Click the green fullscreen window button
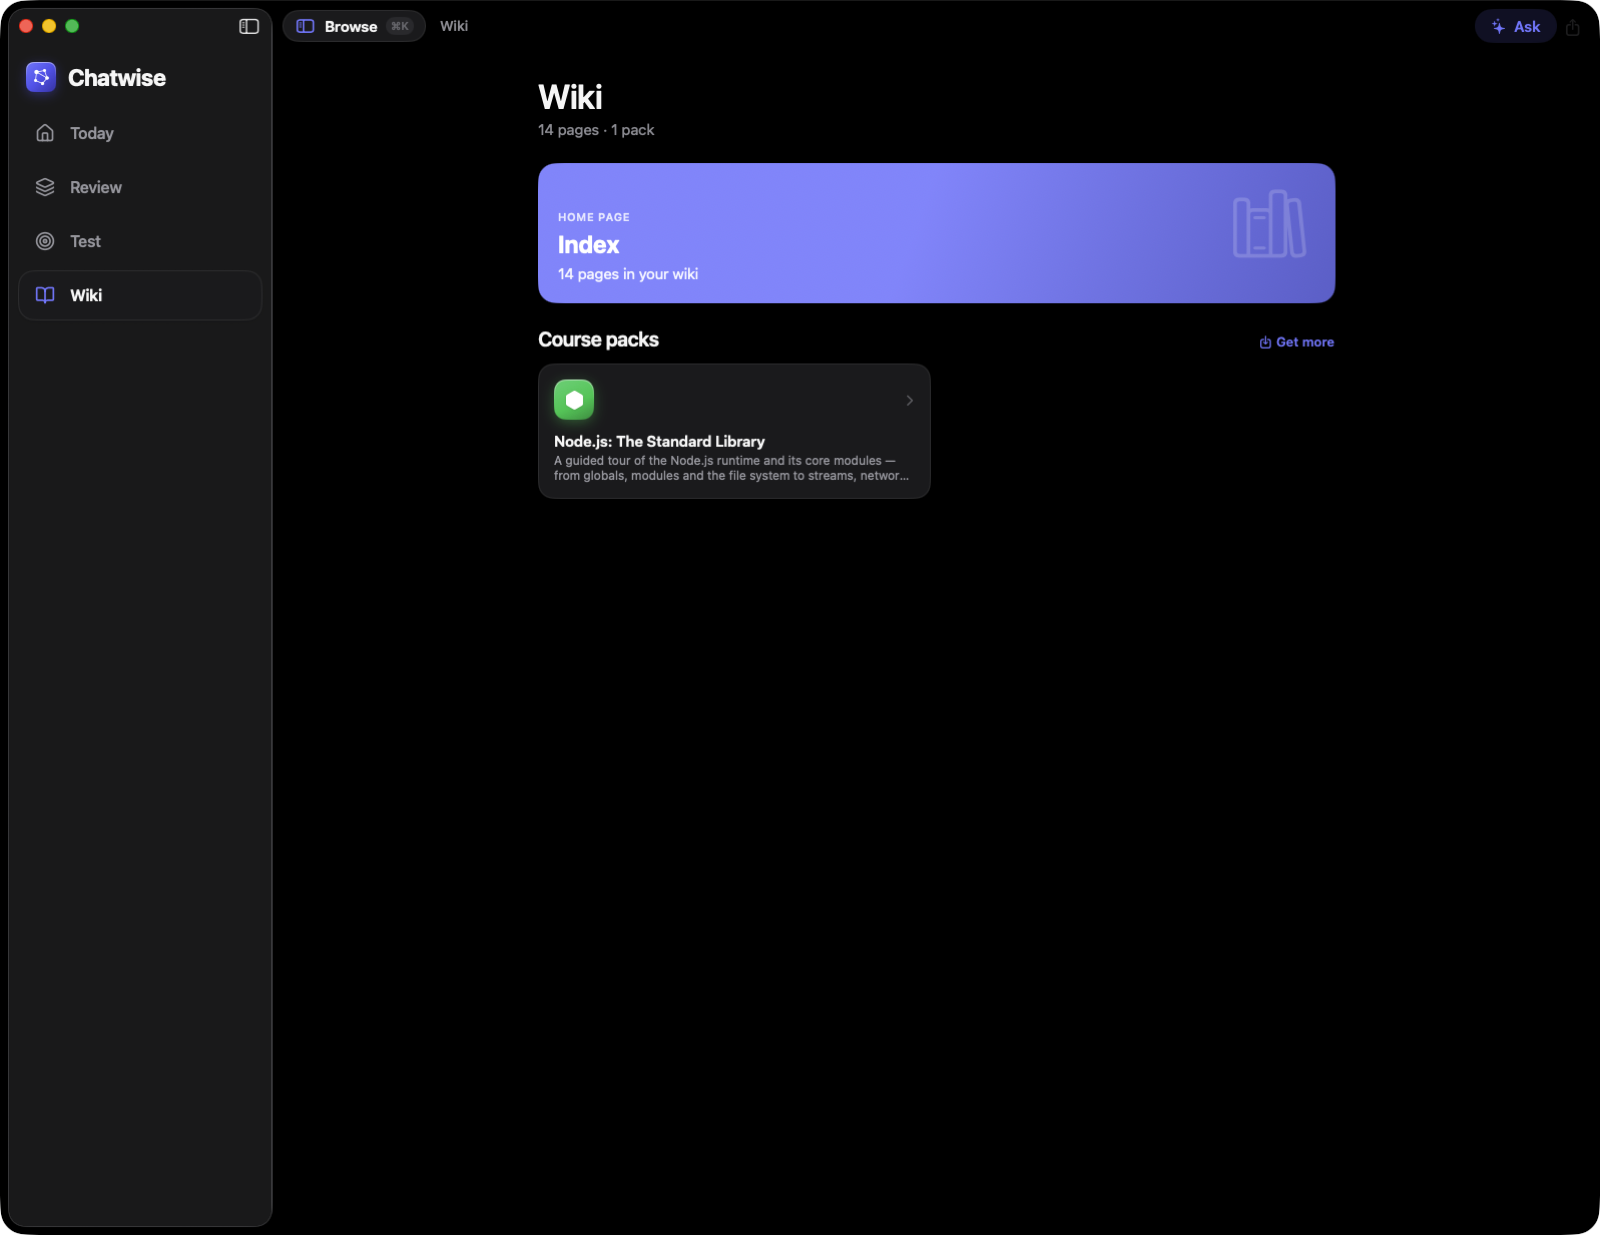1600x1235 pixels. pos(72,26)
